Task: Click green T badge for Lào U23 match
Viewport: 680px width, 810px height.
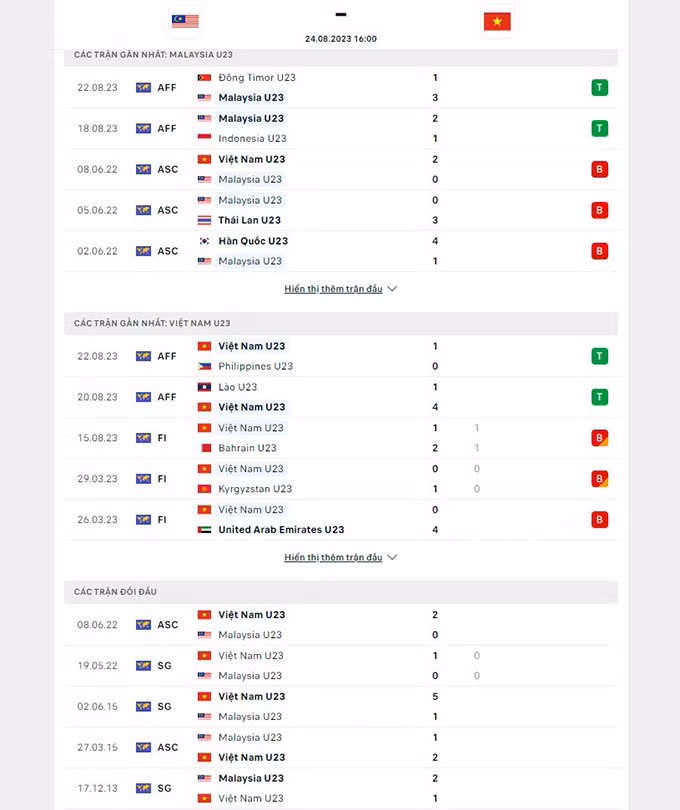Action: click(599, 397)
